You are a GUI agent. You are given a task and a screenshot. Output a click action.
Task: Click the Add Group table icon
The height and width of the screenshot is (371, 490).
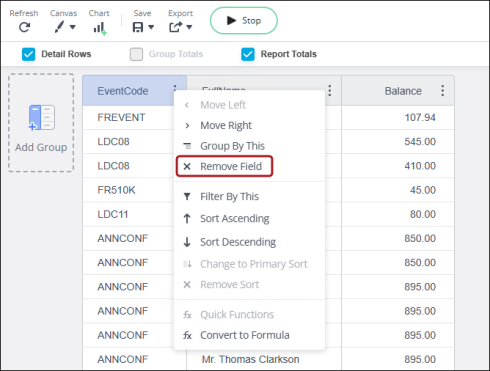coord(42,117)
